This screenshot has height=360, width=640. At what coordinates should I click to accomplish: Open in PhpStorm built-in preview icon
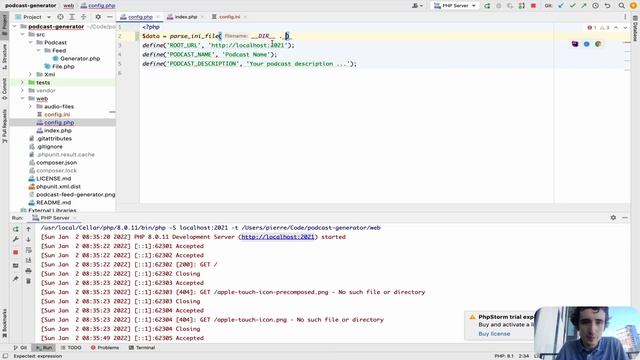pos(575,44)
